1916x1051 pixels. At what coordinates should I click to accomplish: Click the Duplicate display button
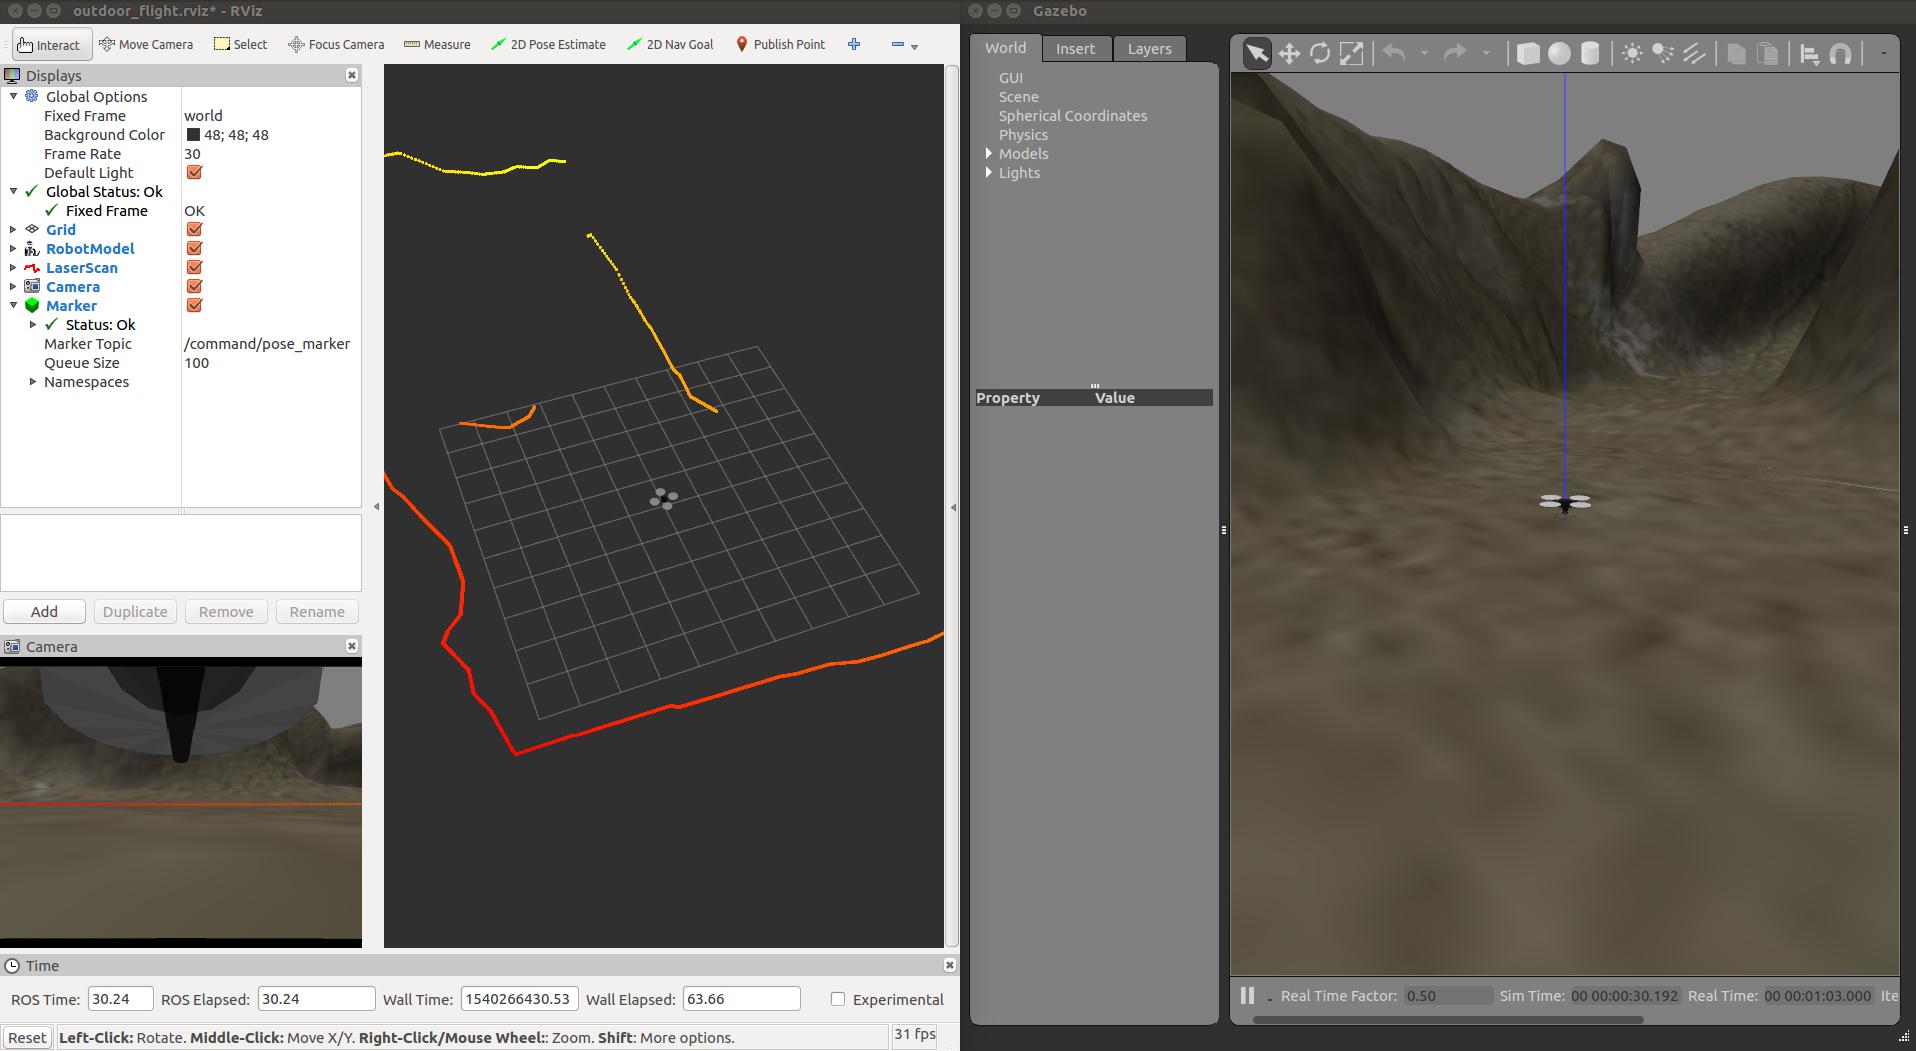[x=135, y=611]
